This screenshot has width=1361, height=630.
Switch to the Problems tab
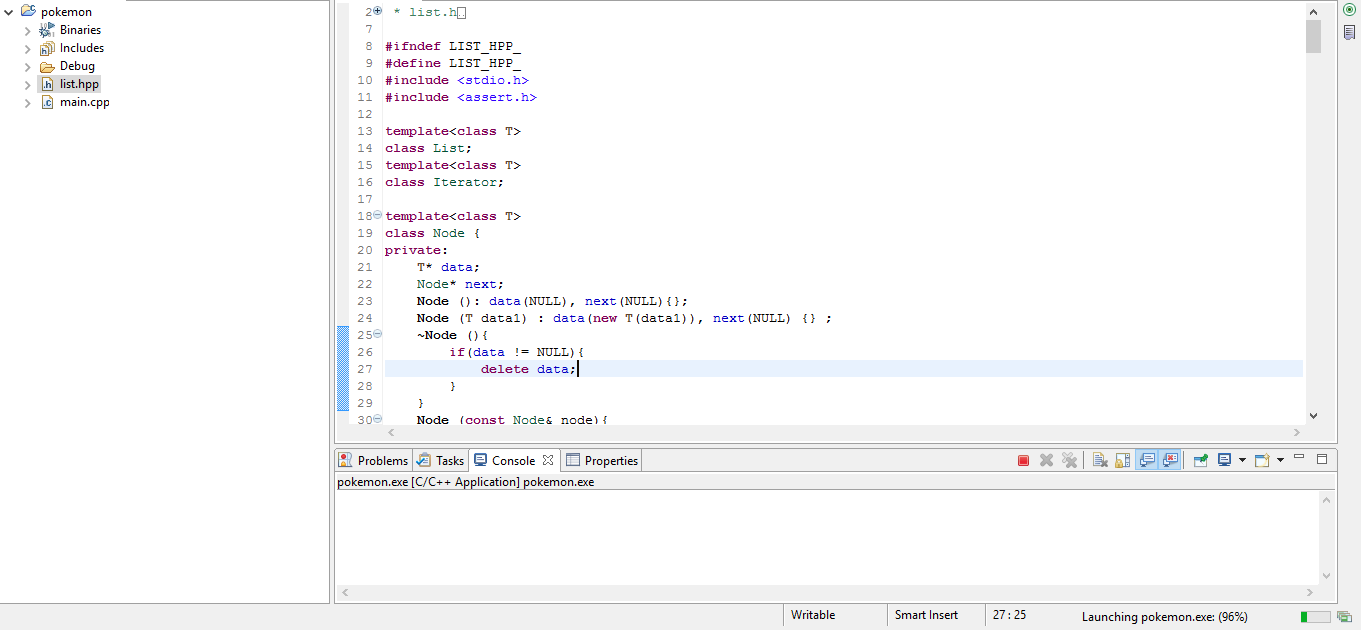(x=374, y=460)
